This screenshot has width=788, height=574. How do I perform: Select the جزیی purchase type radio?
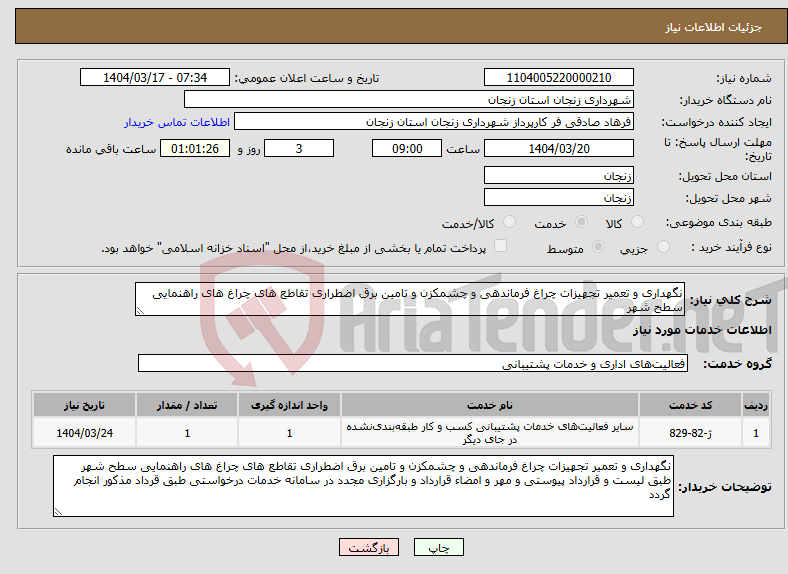click(x=663, y=247)
